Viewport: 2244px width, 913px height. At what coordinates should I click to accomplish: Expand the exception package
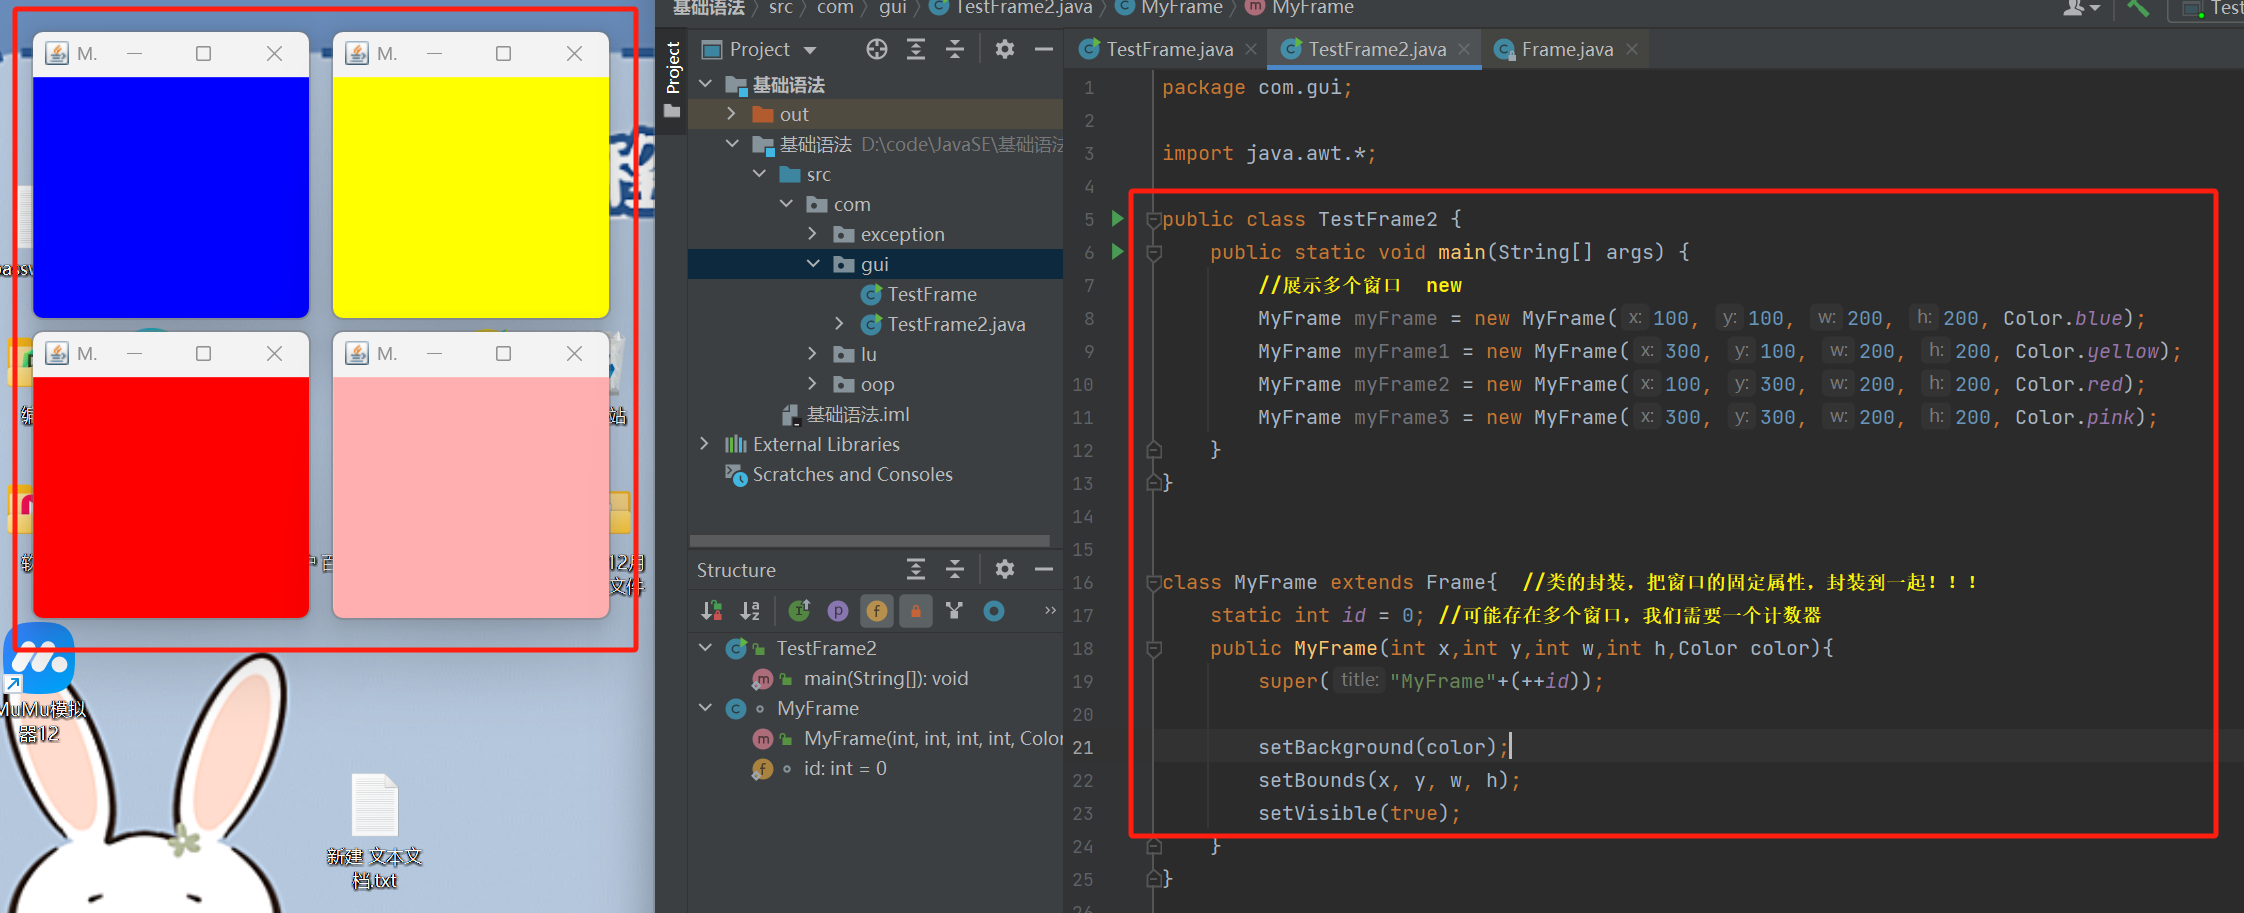click(x=813, y=234)
